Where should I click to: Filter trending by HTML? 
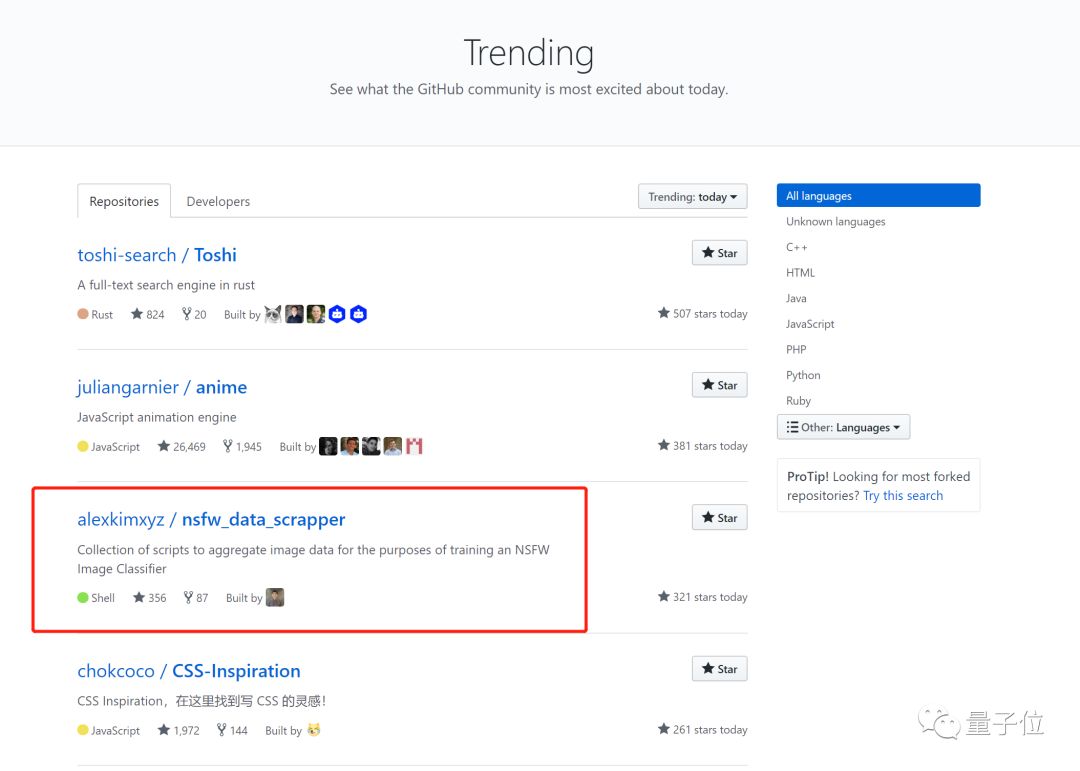pos(800,272)
